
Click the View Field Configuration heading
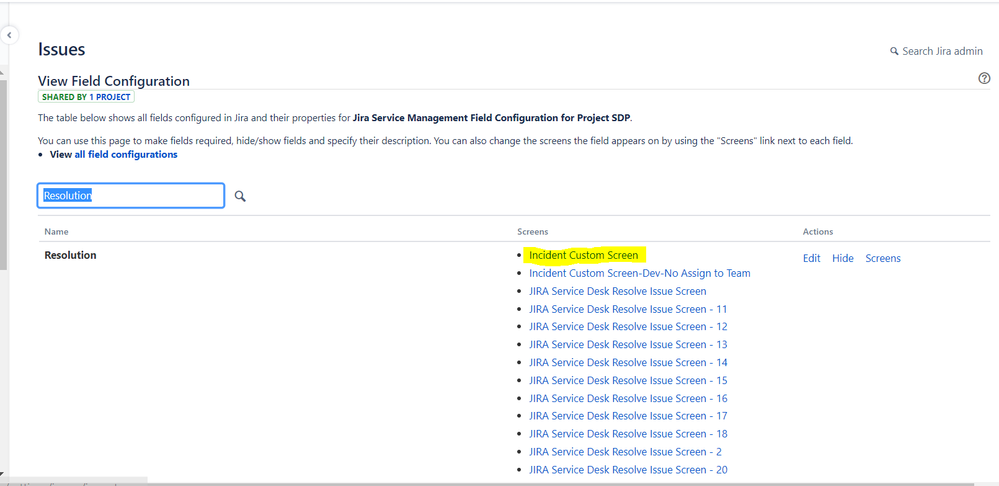114,81
